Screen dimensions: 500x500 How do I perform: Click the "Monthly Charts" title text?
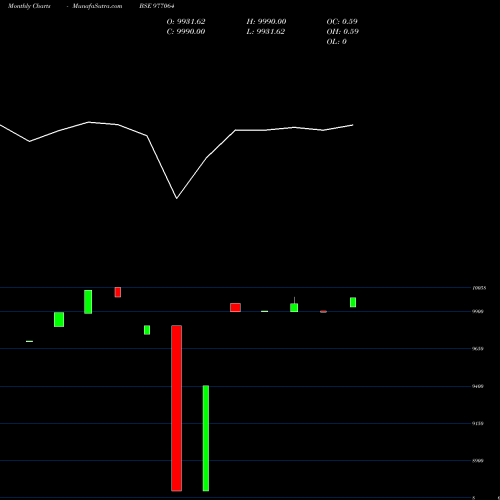(x=29, y=6)
